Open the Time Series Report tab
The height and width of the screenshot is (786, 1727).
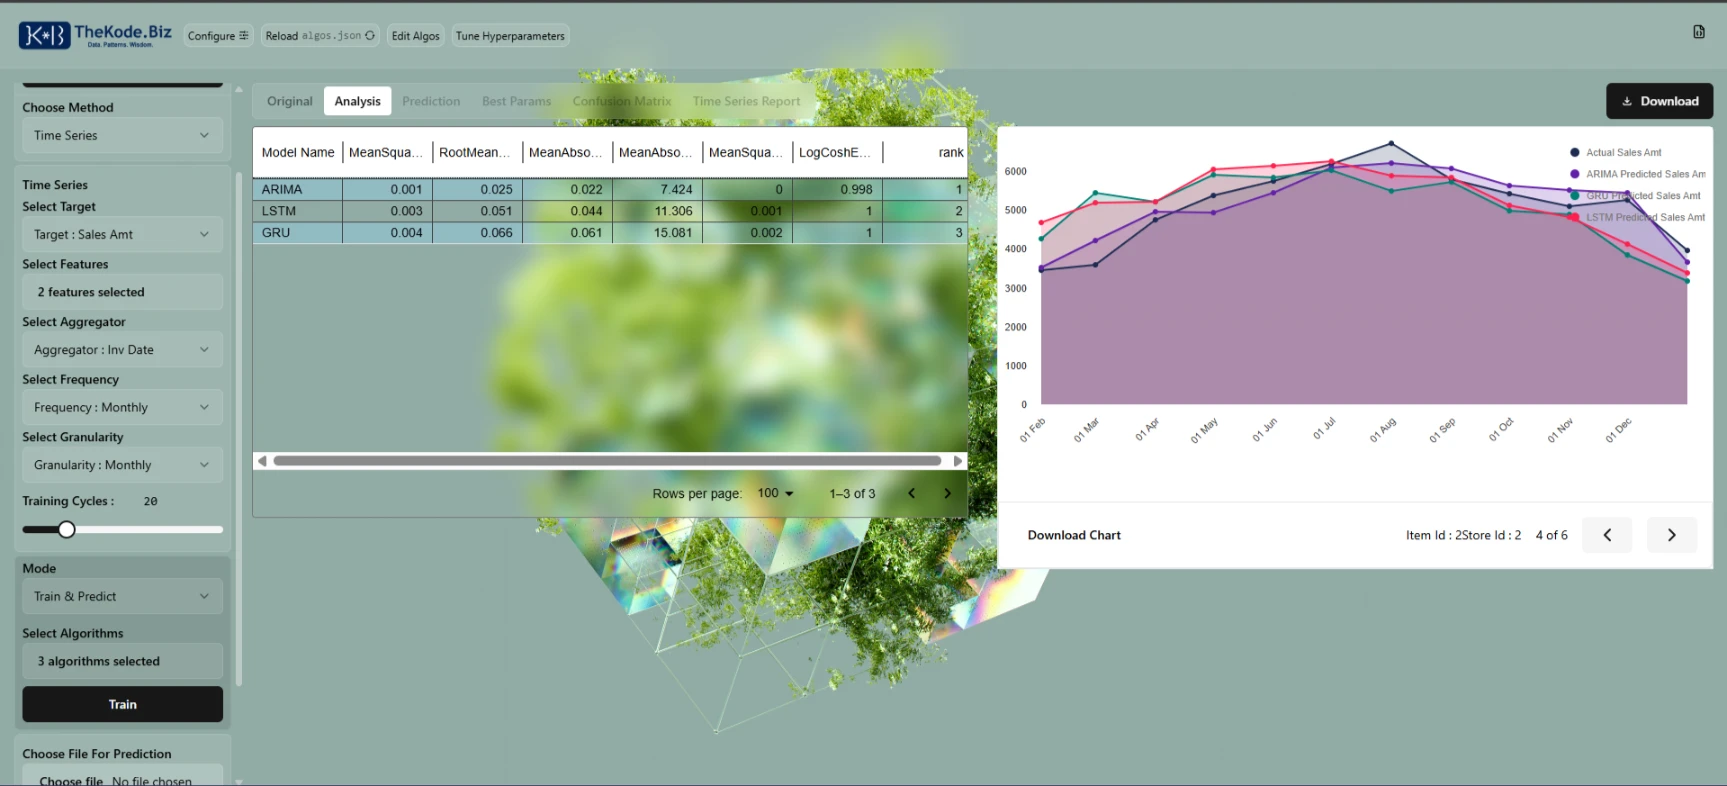[746, 101]
